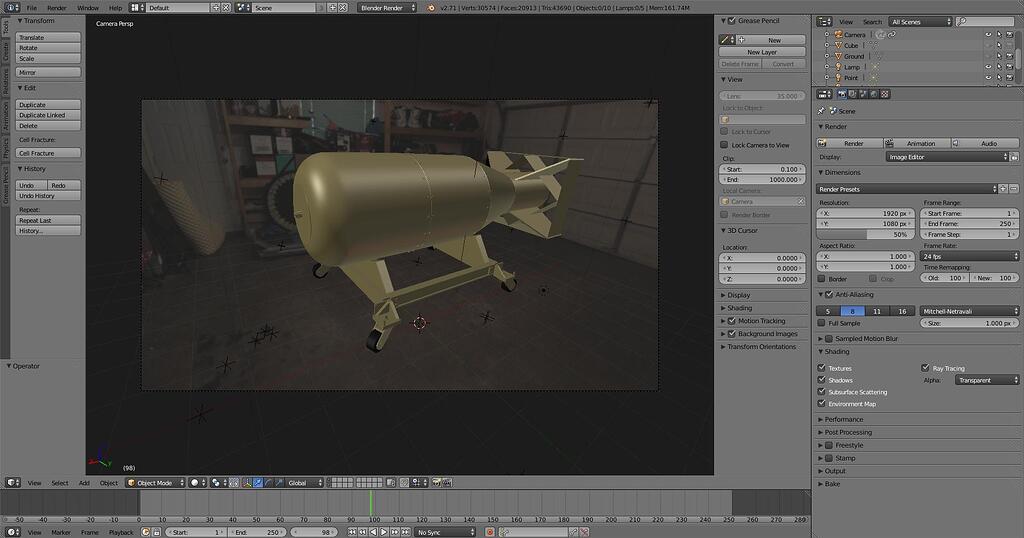Screen dimensions: 1024x538
Task: Enable Full Sample checkbox
Action: (822, 323)
